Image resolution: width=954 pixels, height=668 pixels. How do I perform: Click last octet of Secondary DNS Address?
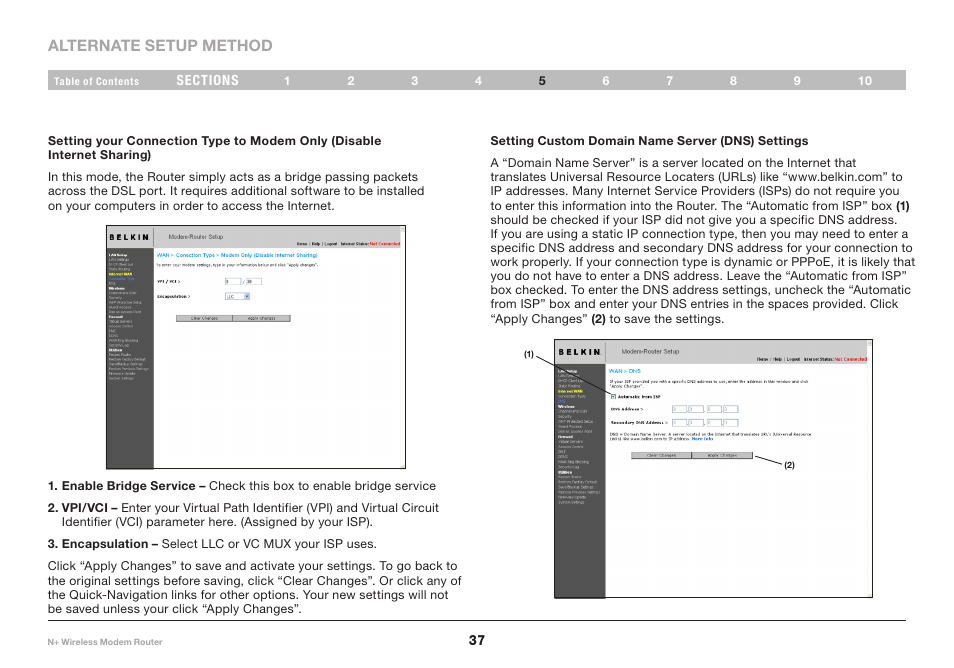pos(731,423)
